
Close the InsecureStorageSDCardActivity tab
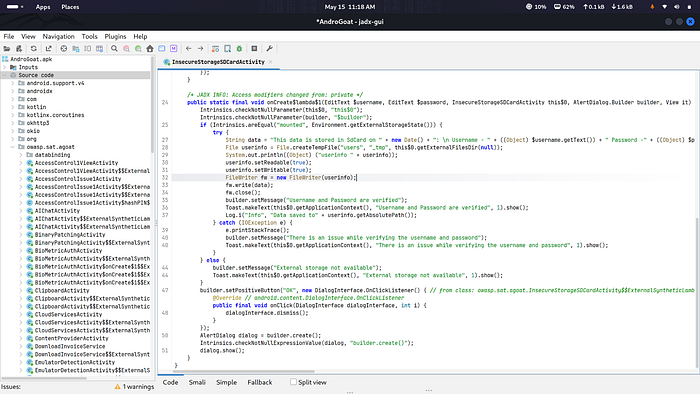point(271,62)
